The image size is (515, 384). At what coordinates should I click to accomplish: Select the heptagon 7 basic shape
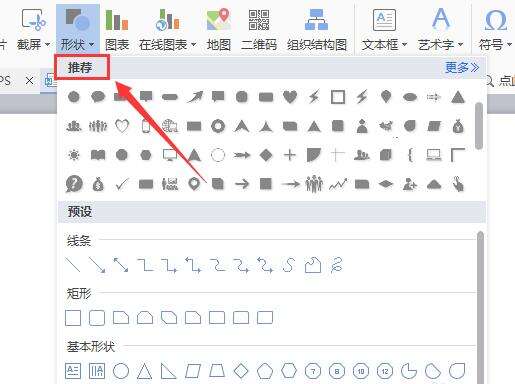tap(313, 371)
